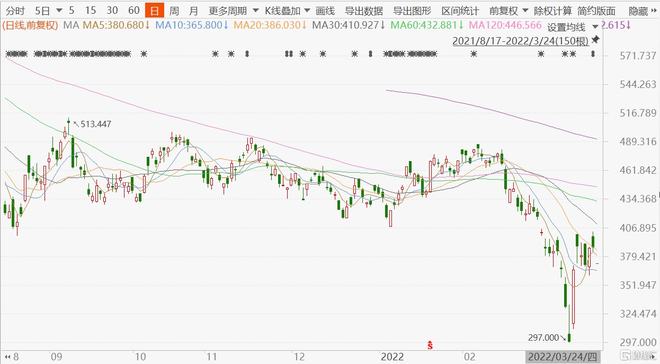This screenshot has height=364, width=660.
Task: Open 设置均线 moving average settings
Action: [x=566, y=27]
